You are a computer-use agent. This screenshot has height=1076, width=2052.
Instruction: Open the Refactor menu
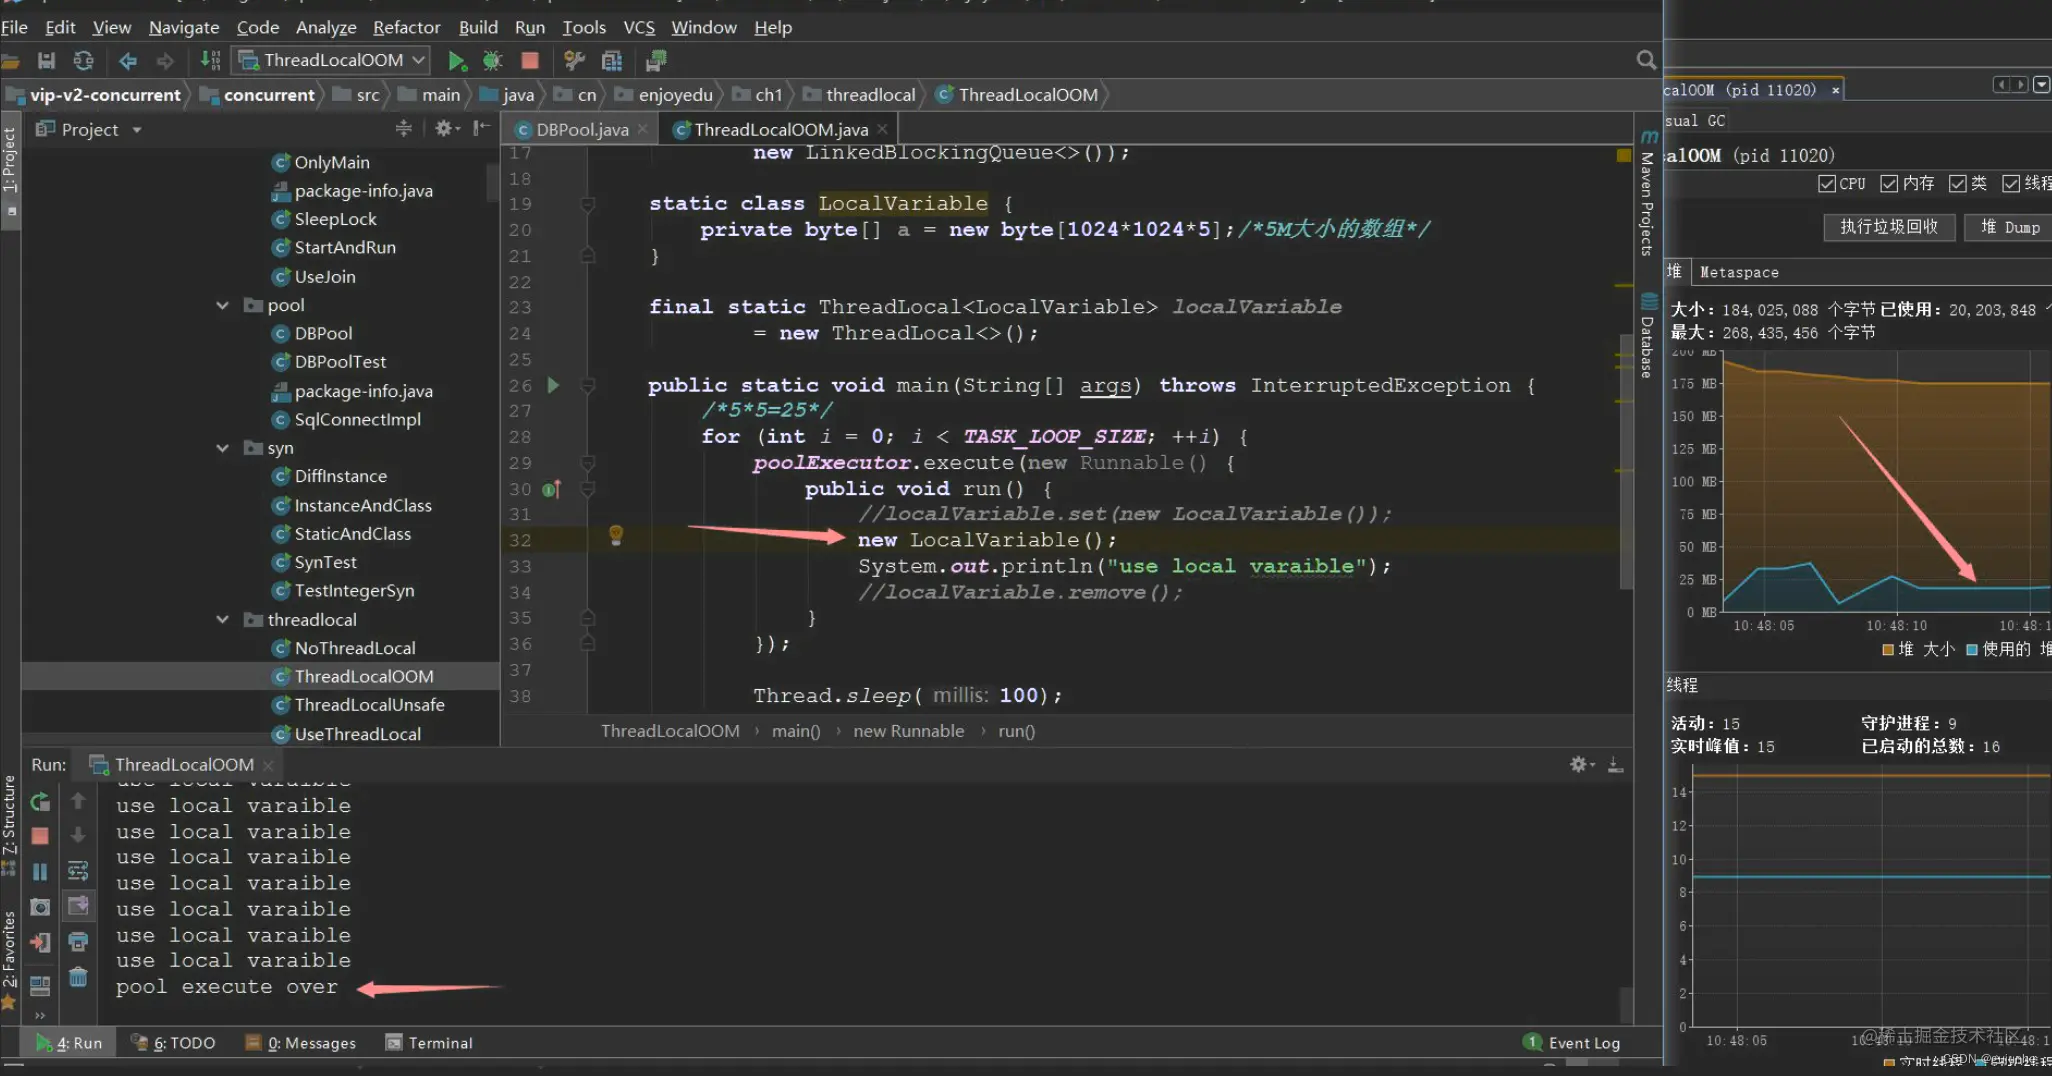click(x=406, y=27)
